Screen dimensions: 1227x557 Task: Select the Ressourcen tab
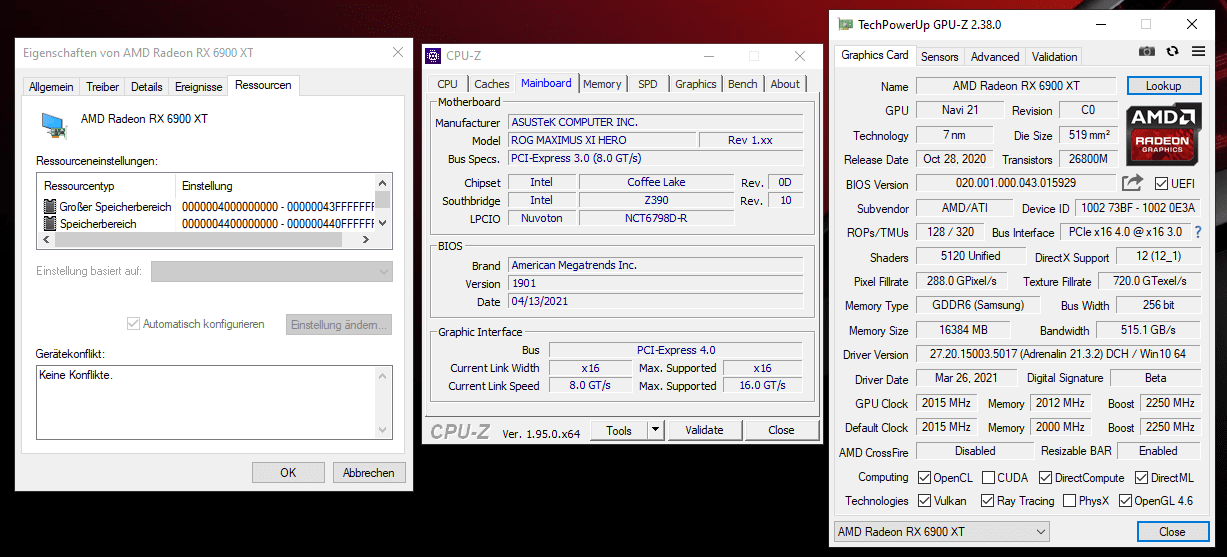(263, 86)
